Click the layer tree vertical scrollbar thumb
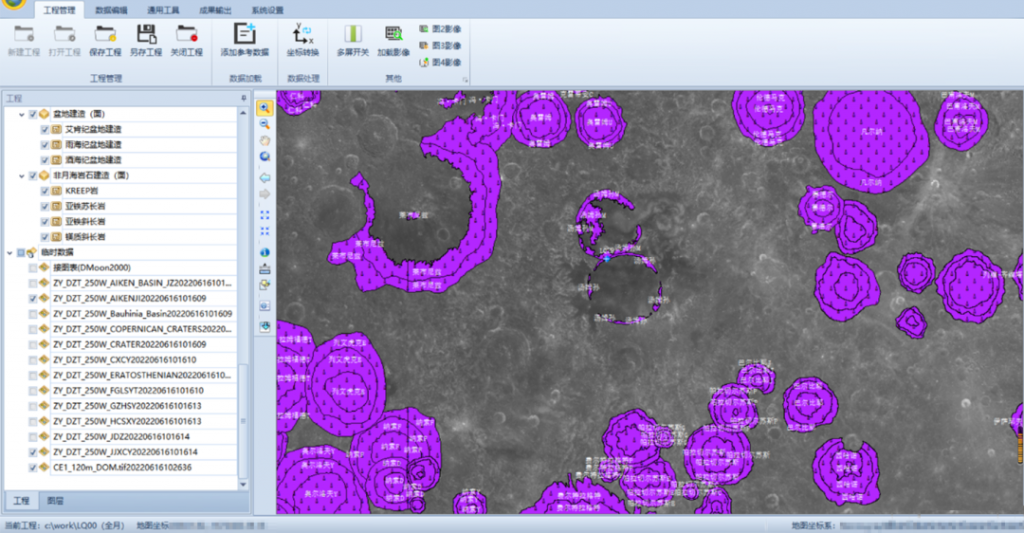Viewport: 1024px width, 533px height. tap(244, 421)
